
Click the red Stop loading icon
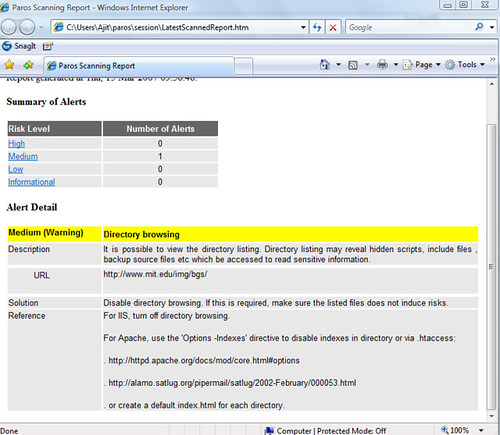tap(333, 27)
